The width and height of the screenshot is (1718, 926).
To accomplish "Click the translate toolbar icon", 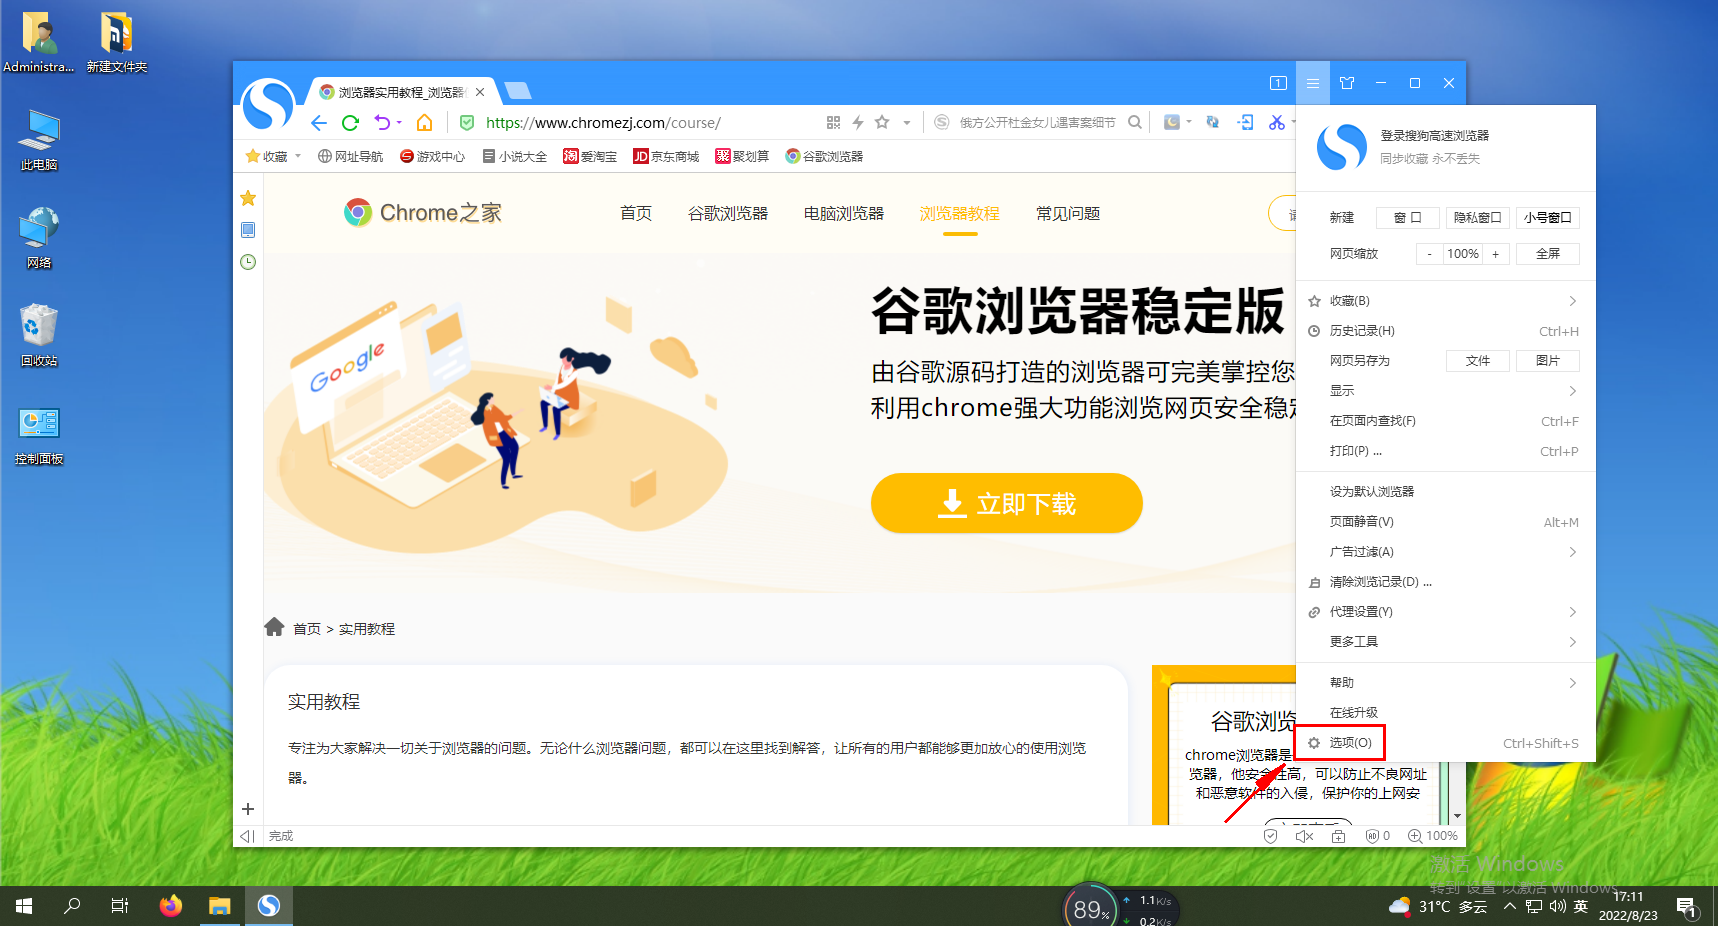I will (x=1212, y=122).
